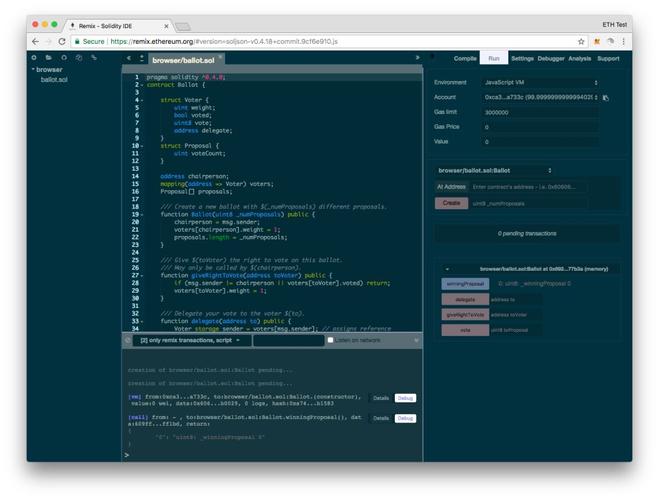This screenshot has width=659, height=500.
Task: Fold giveRightToVote function at line 27
Action: pos(142,276)
